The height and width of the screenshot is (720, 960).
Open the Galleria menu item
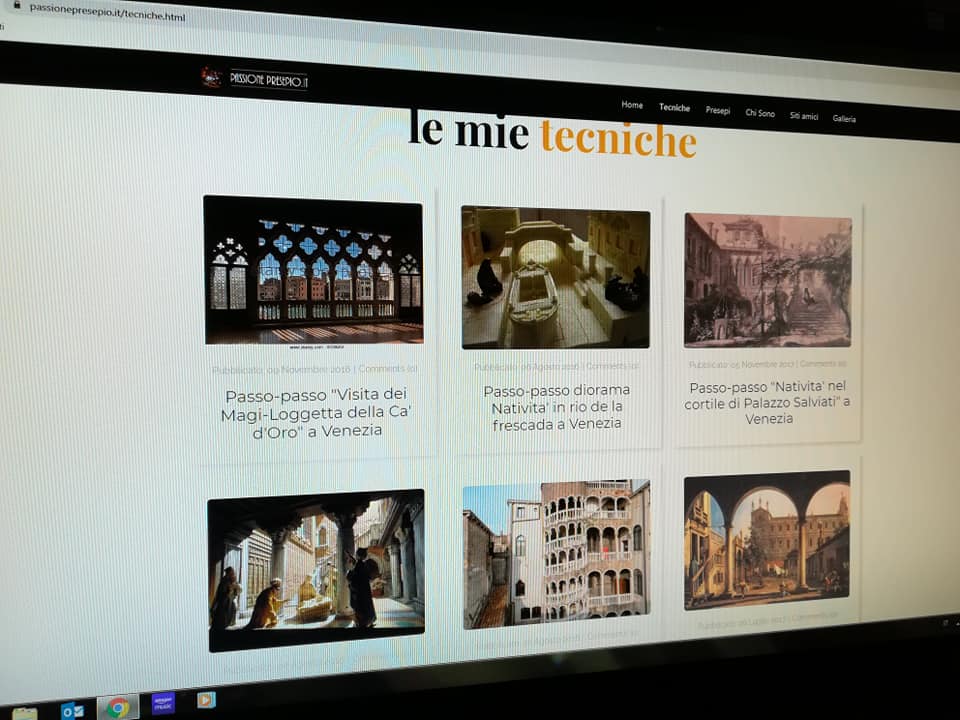coord(844,119)
